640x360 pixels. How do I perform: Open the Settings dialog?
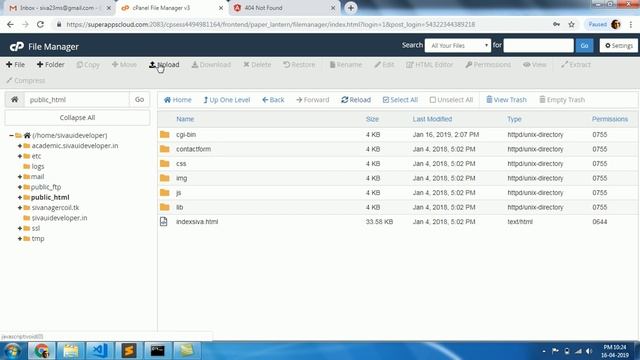click(619, 45)
